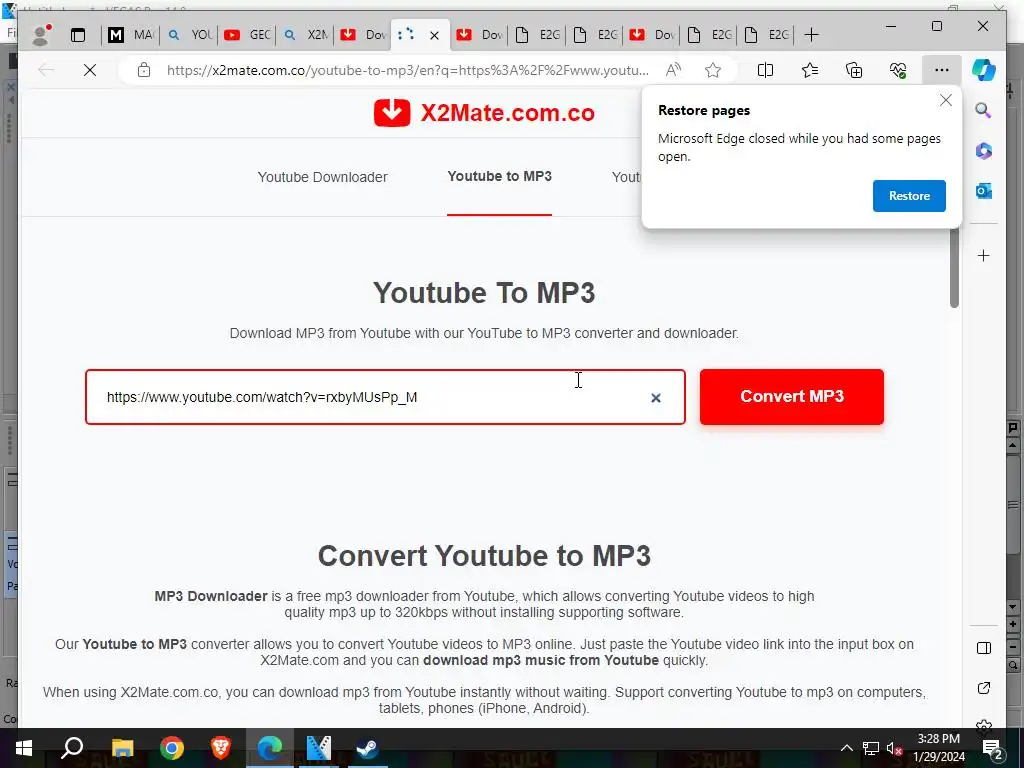Image resolution: width=1024 pixels, height=768 pixels.
Task: Click the Convert MP3 button
Action: [x=792, y=396]
